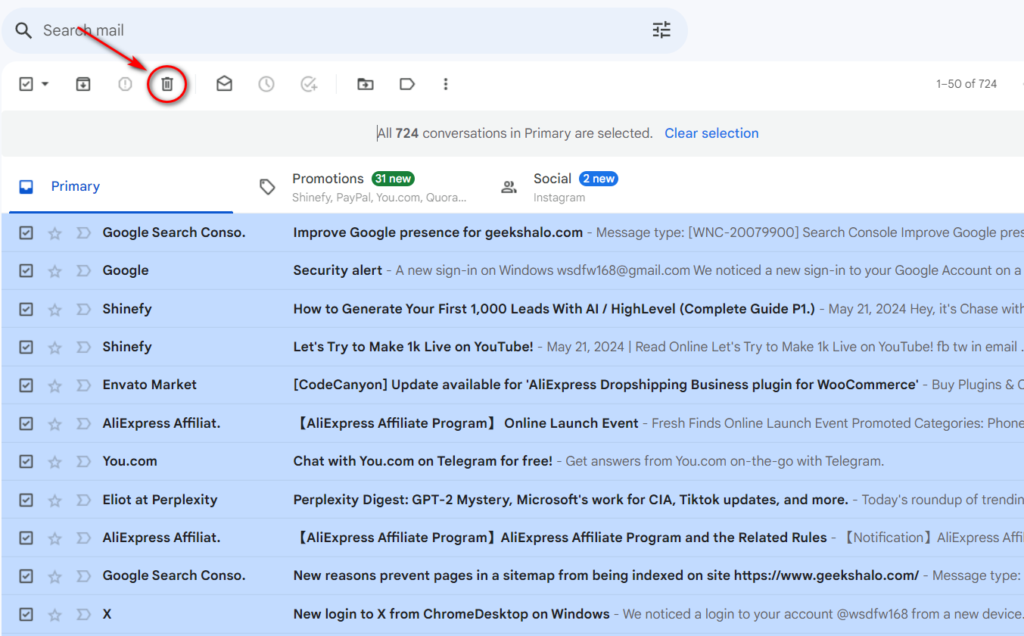The image size is (1024, 636).
Task: Star the Google Security alert email
Action: tap(55, 271)
